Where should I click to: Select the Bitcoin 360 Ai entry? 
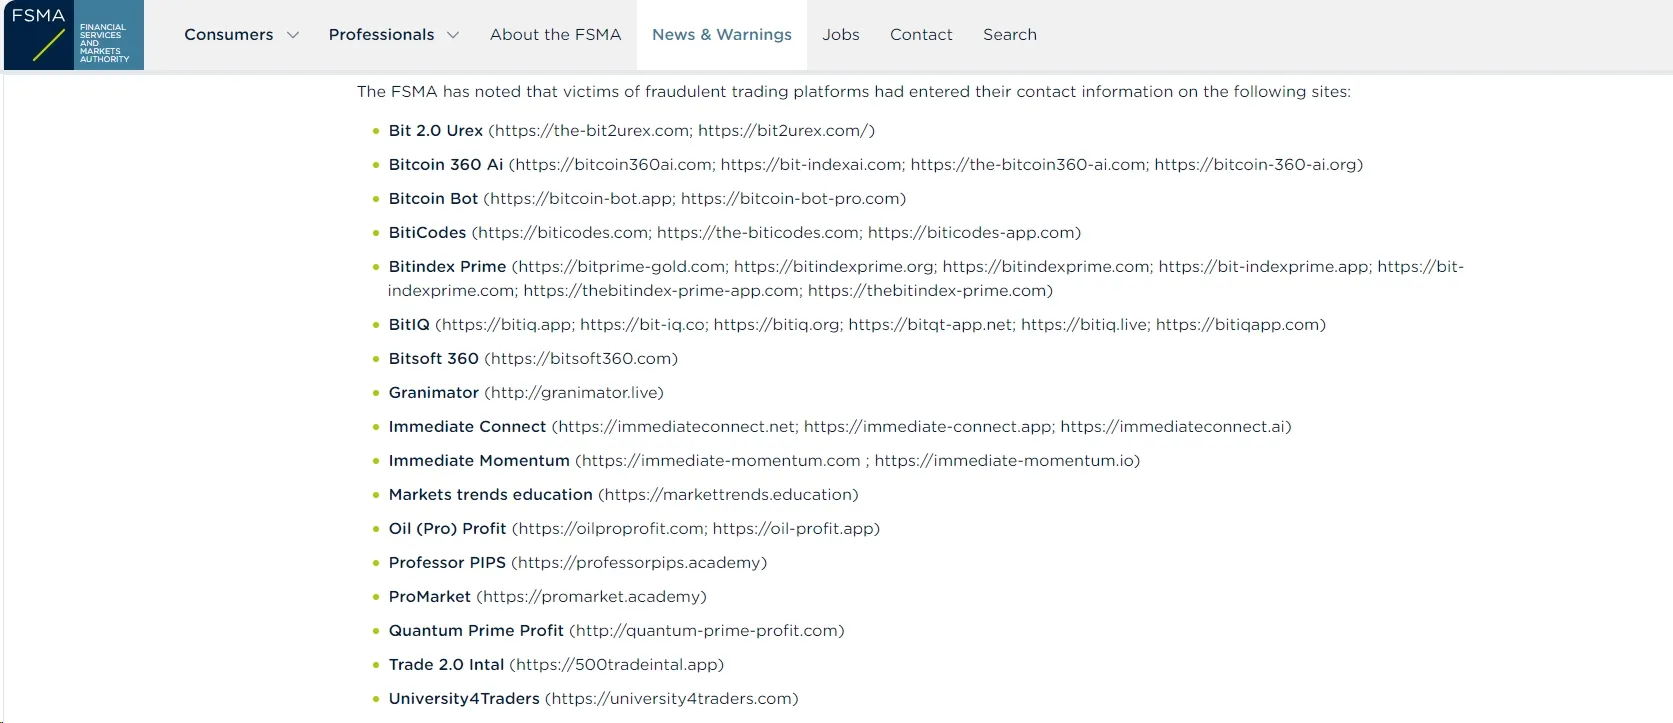pos(446,165)
